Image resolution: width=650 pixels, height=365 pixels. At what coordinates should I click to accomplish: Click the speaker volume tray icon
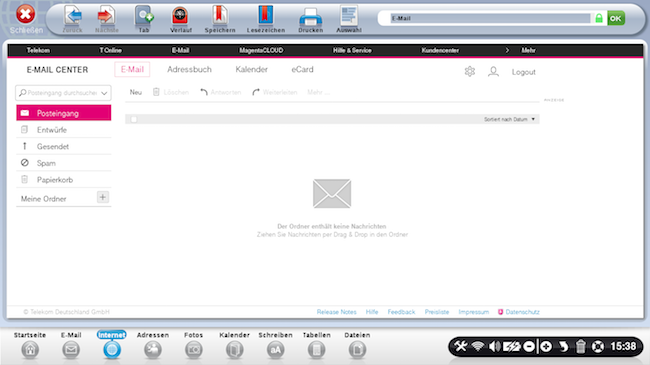494,346
